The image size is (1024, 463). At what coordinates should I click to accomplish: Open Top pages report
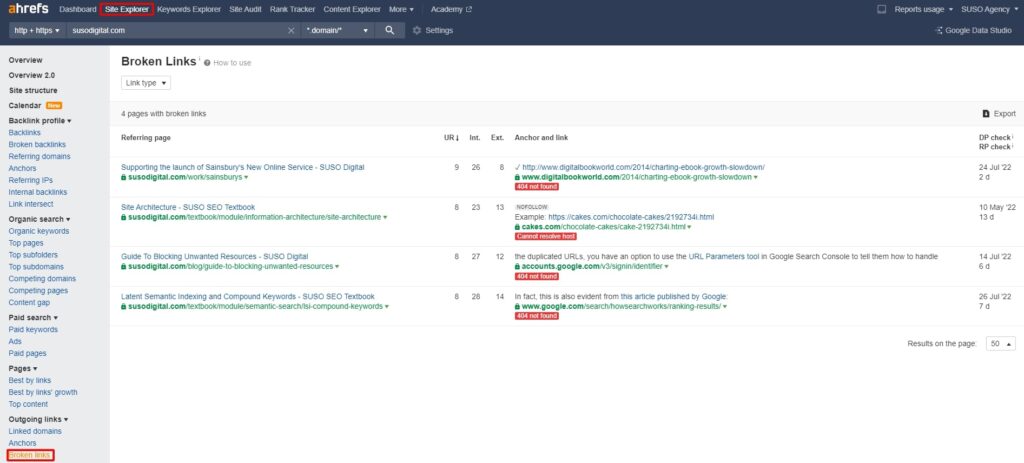point(25,243)
